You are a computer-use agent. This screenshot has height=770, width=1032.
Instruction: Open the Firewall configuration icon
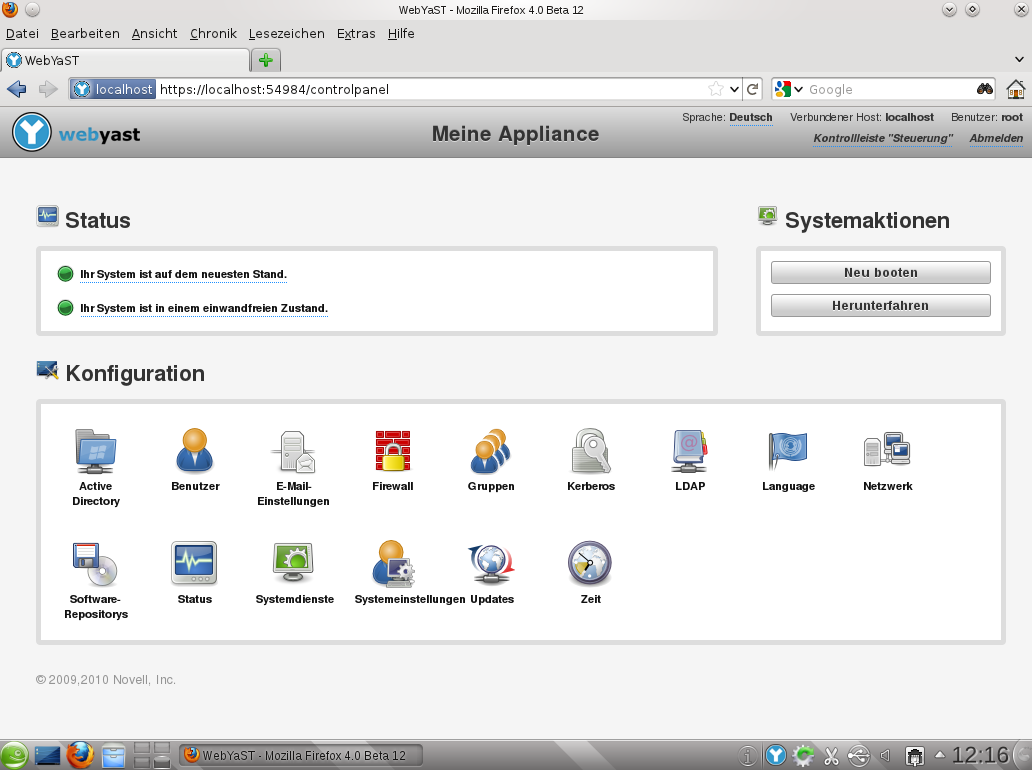pos(393,452)
